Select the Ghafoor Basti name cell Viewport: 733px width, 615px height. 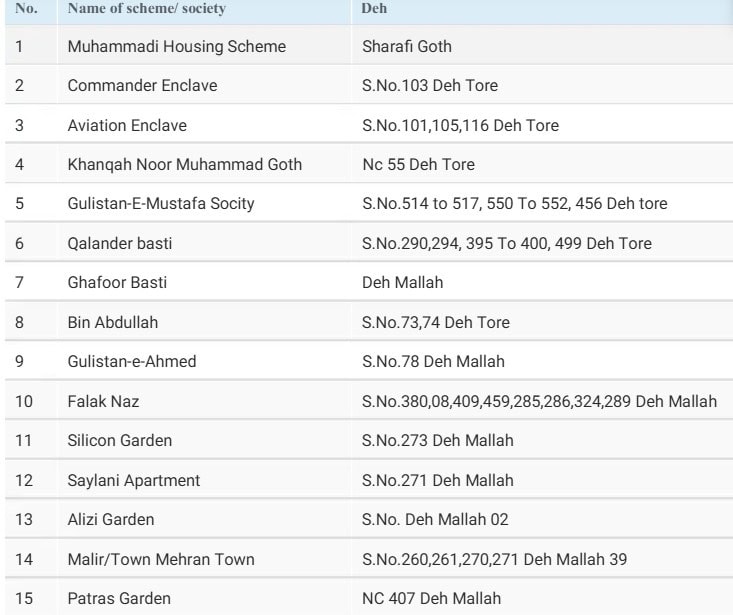coord(117,283)
